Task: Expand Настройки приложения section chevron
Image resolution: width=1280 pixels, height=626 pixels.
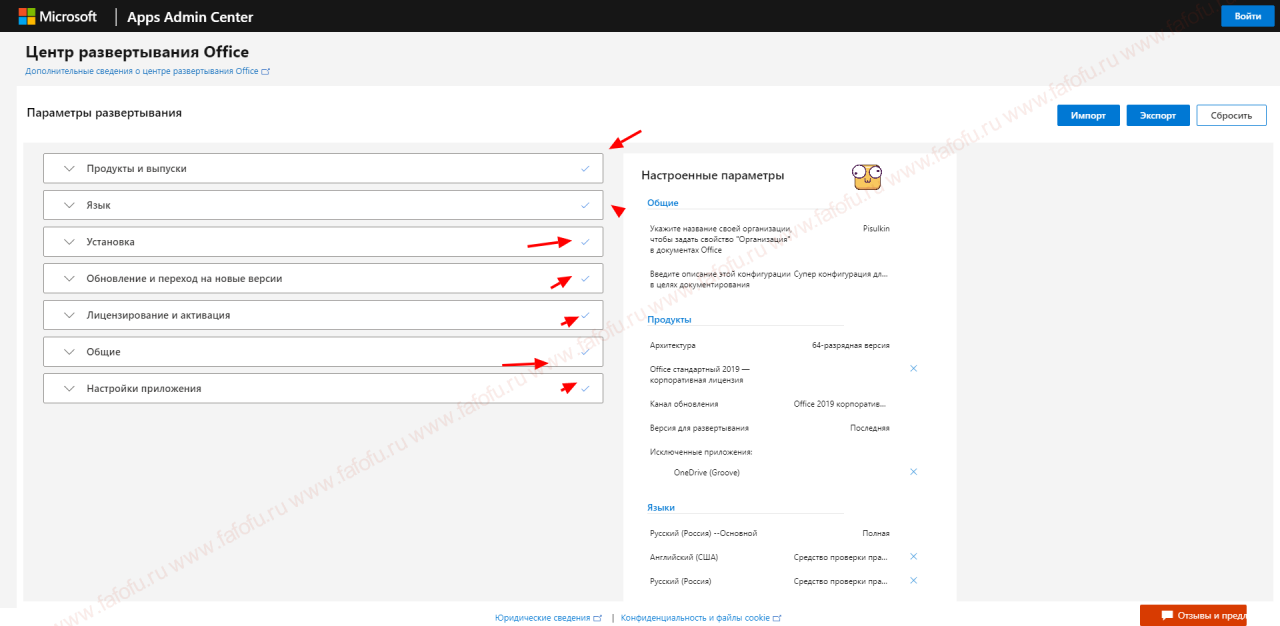Action: 69,388
